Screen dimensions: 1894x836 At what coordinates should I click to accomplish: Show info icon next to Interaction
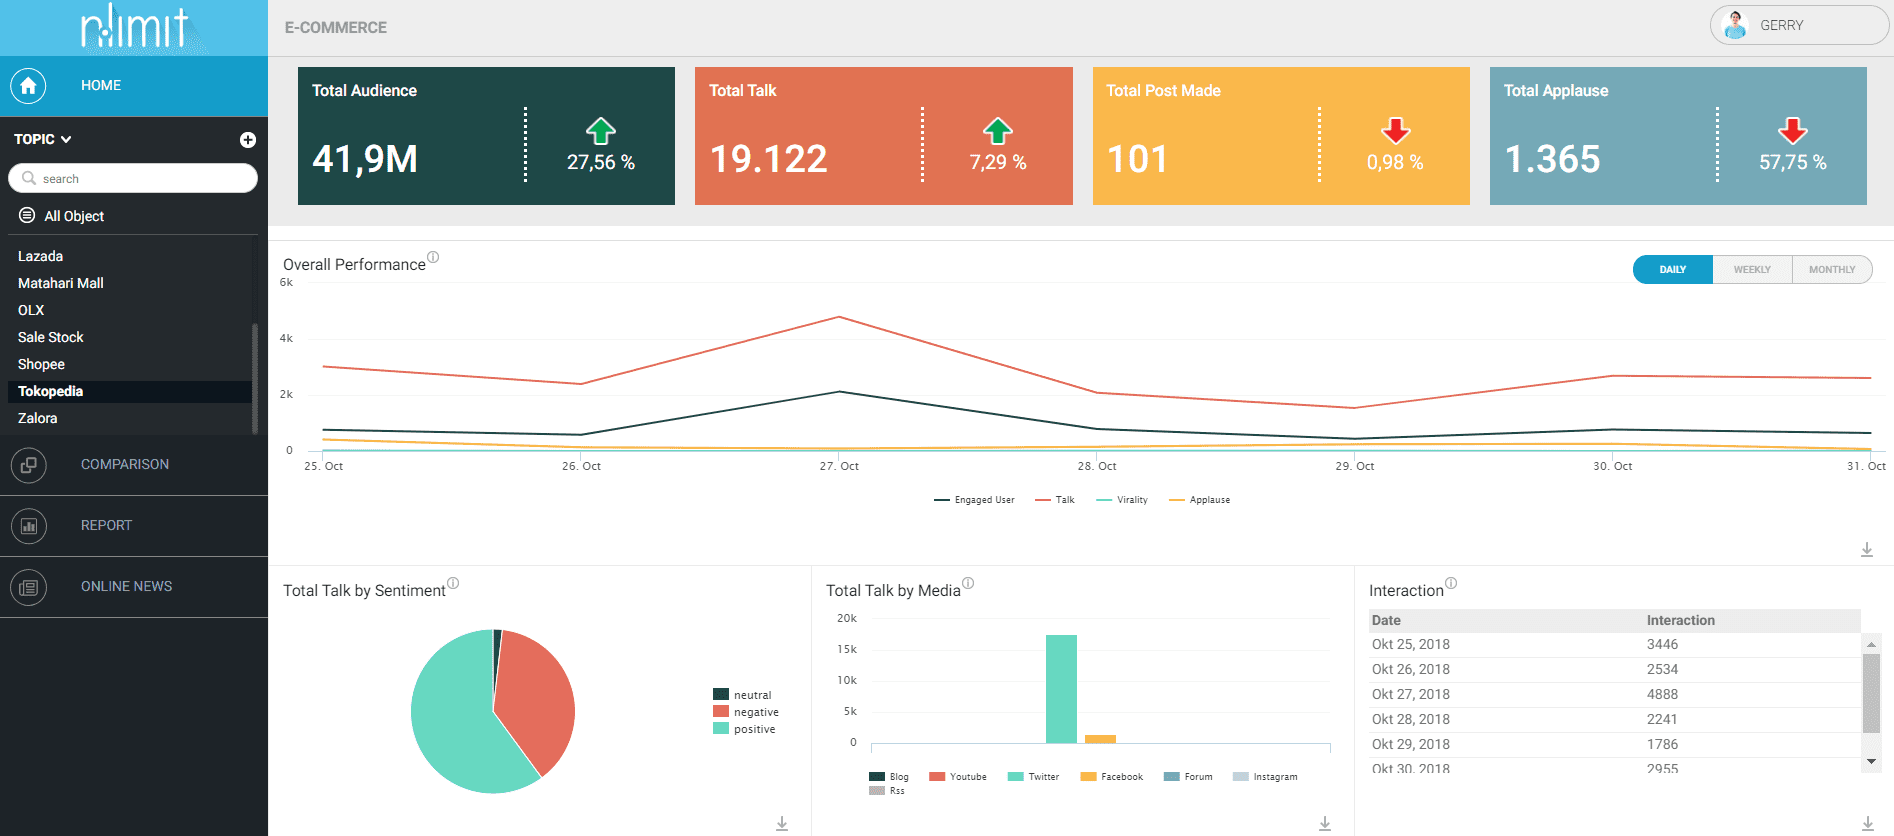[x=1451, y=583]
